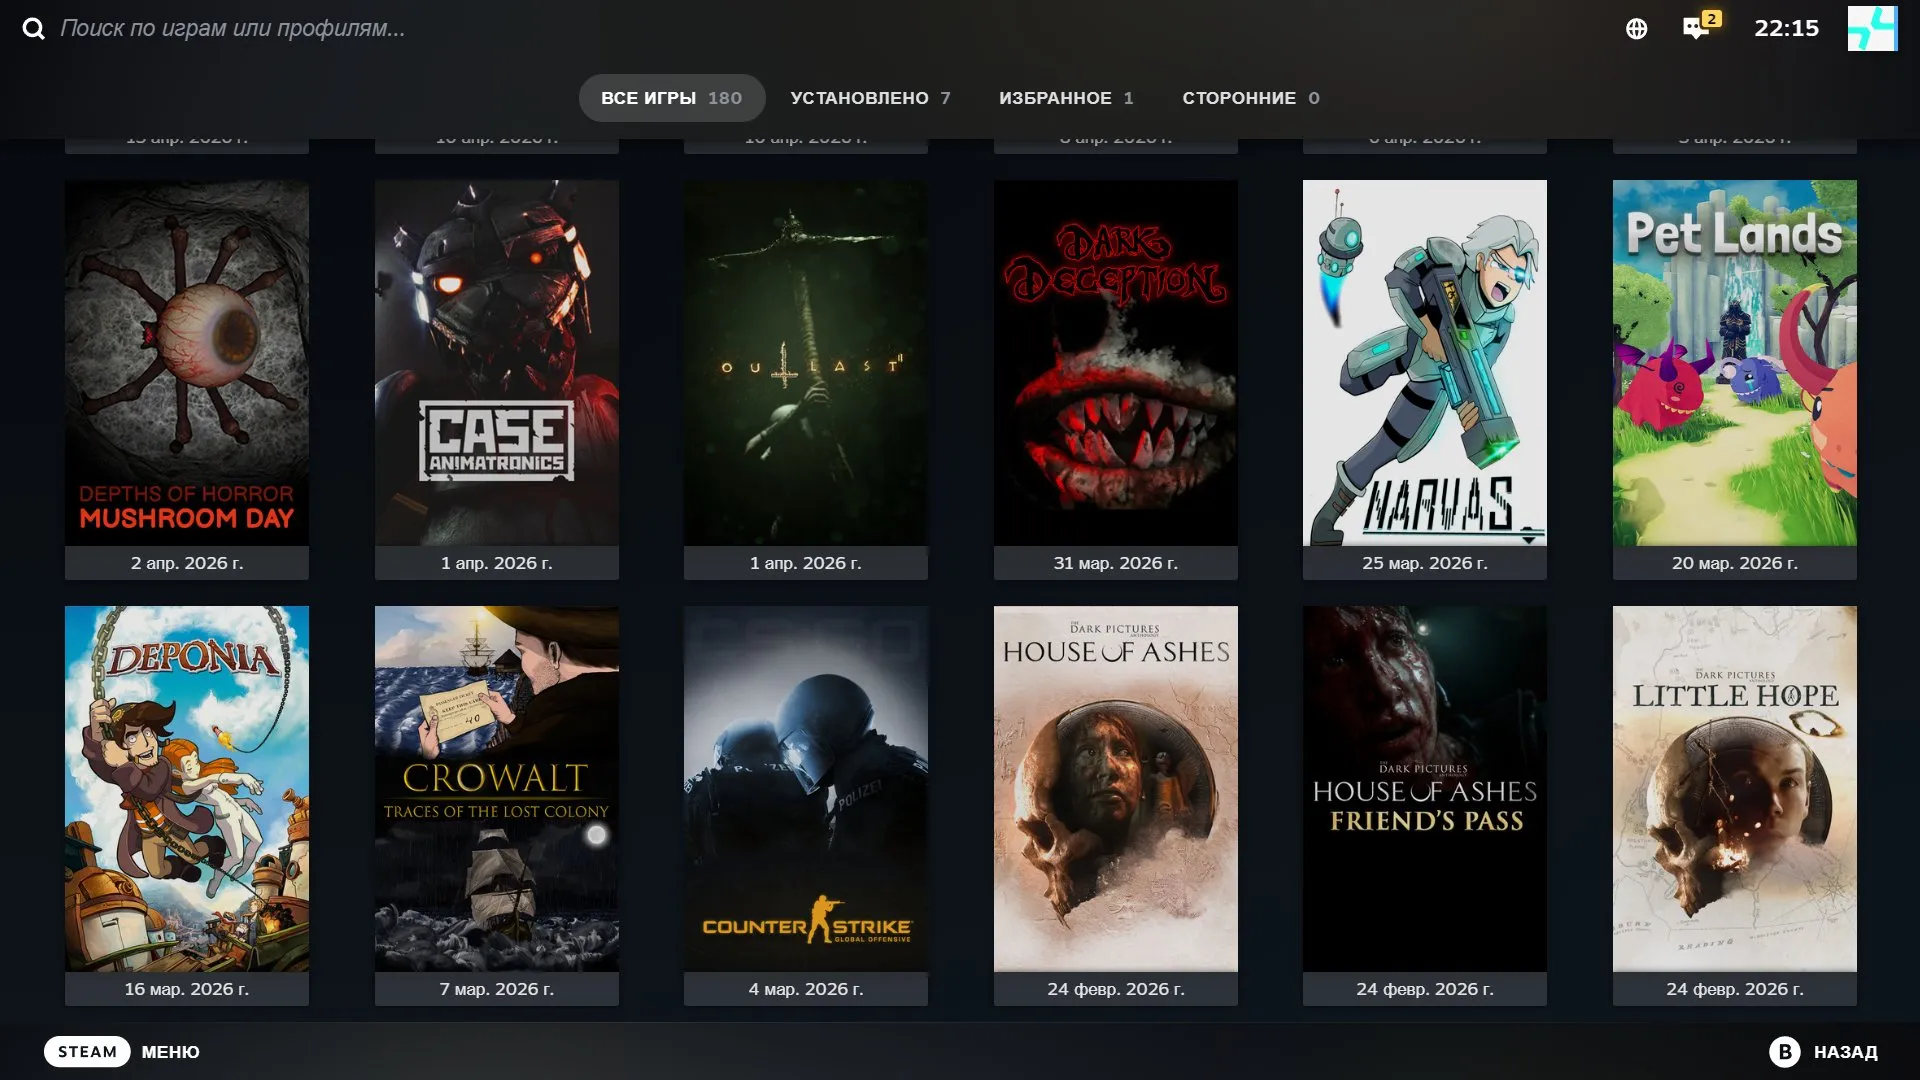Open Crowalt Traces of Lost Colony cover
The height and width of the screenshot is (1080, 1920).
tap(497, 789)
